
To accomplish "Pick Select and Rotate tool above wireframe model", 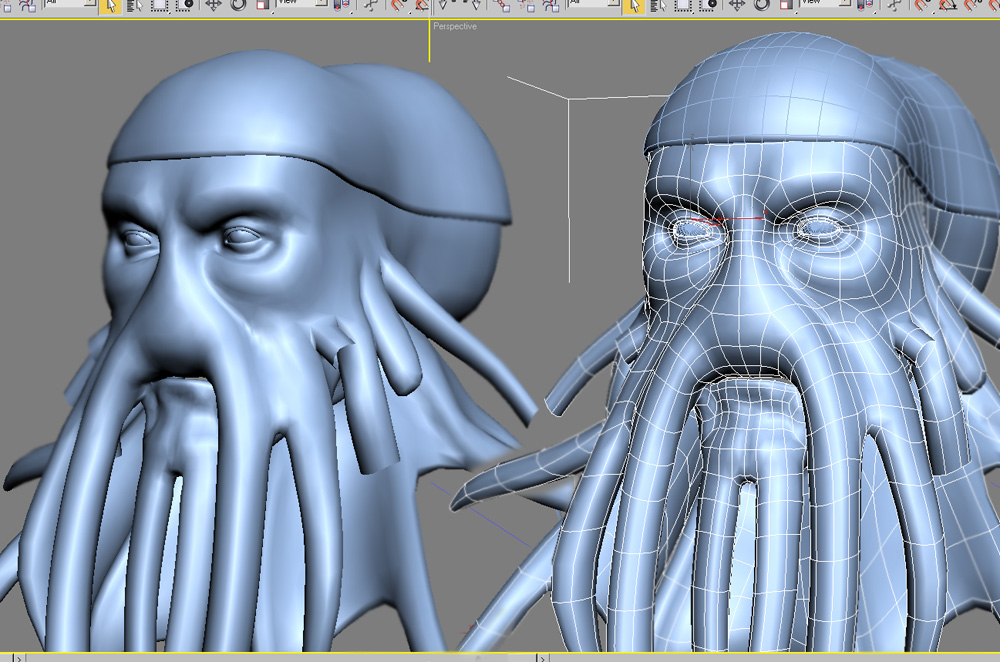I will coord(761,5).
